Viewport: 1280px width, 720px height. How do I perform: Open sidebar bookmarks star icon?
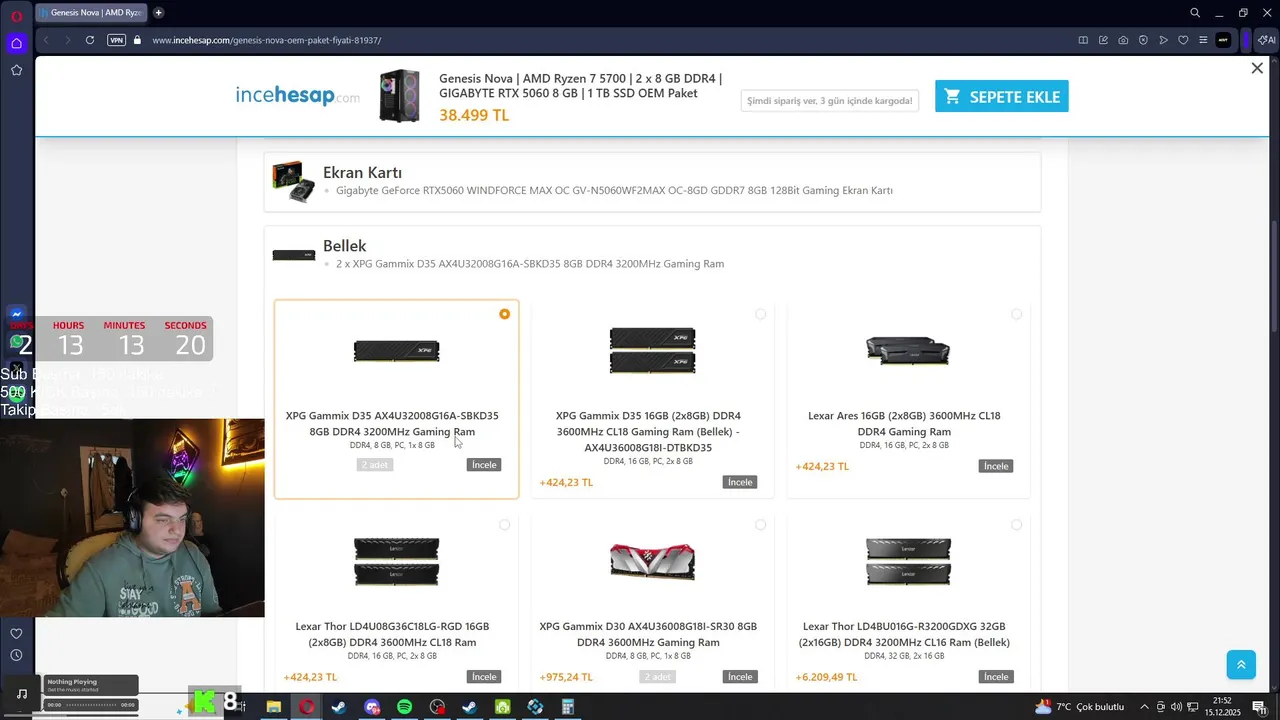click(x=16, y=70)
